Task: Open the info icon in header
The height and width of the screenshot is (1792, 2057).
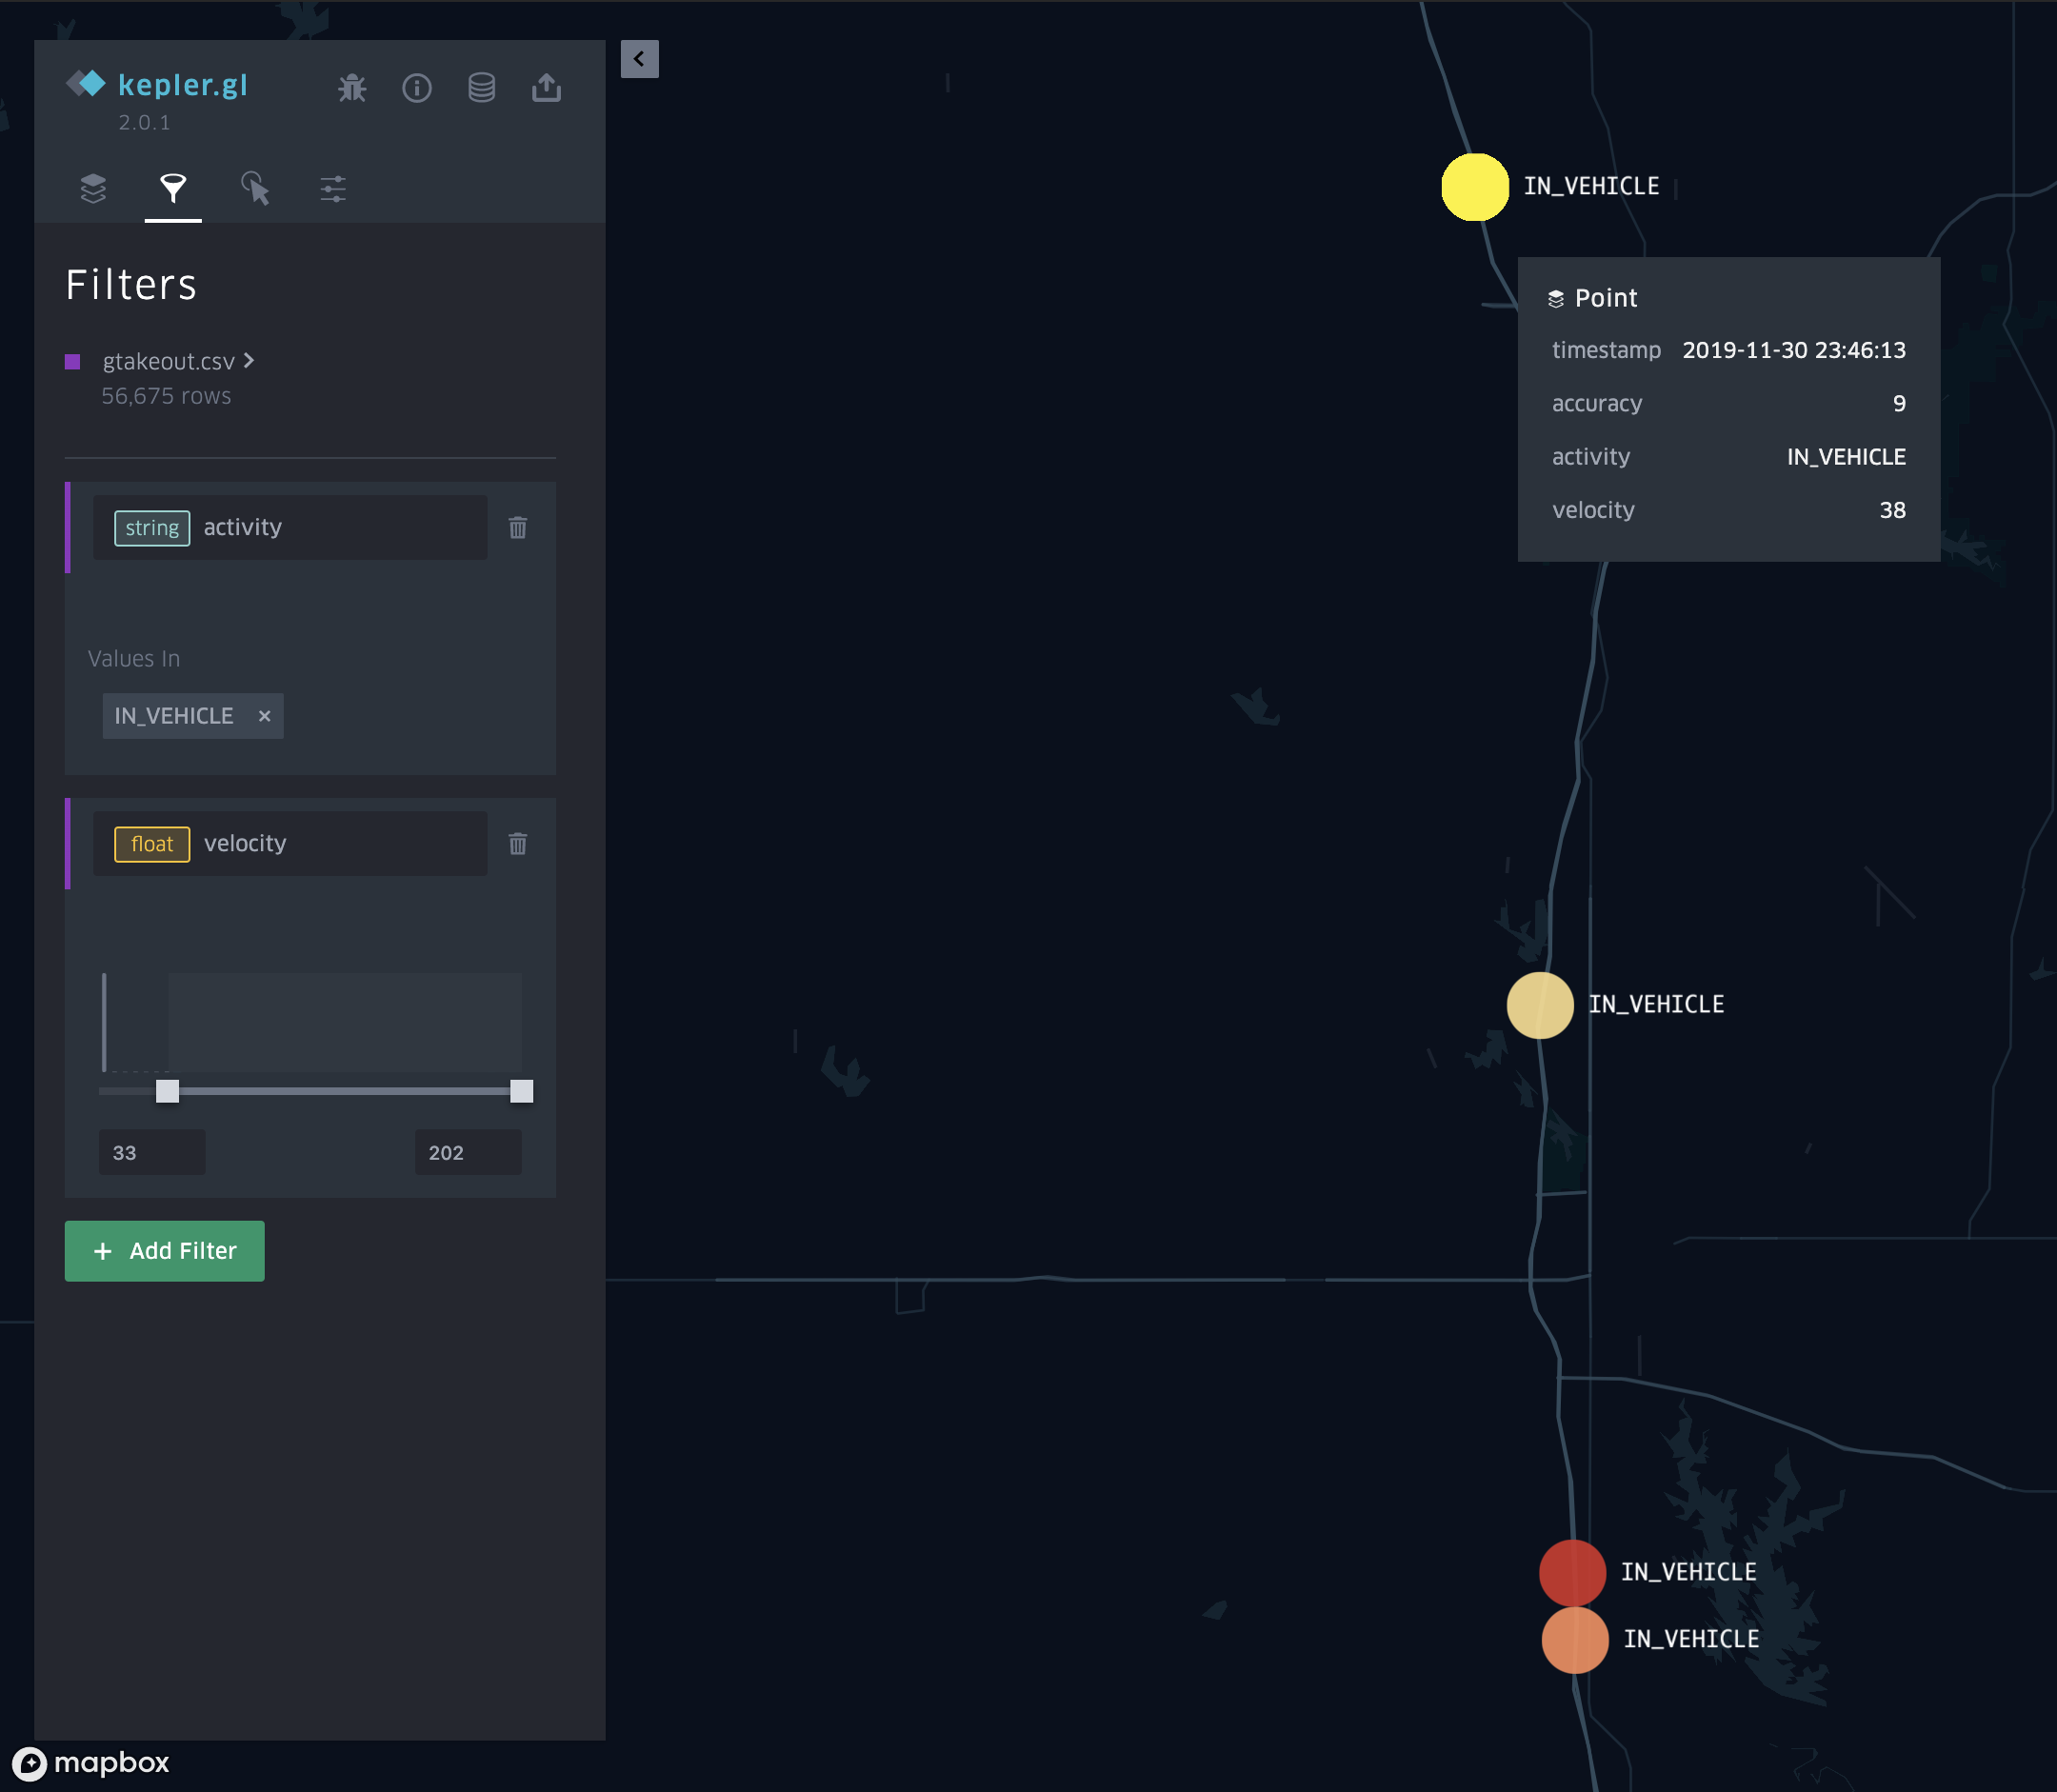Action: pos(417,88)
